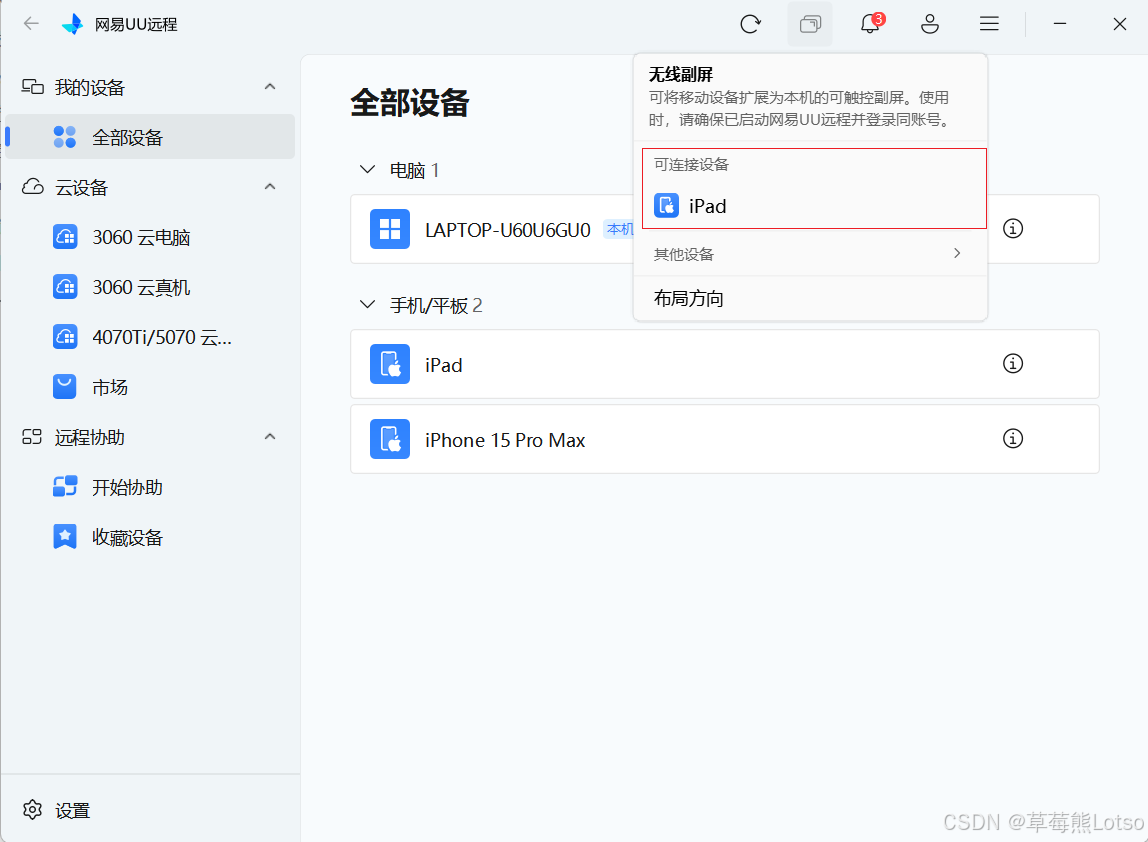Click the 本机 badge
The height and width of the screenshot is (842, 1148).
tap(619, 229)
